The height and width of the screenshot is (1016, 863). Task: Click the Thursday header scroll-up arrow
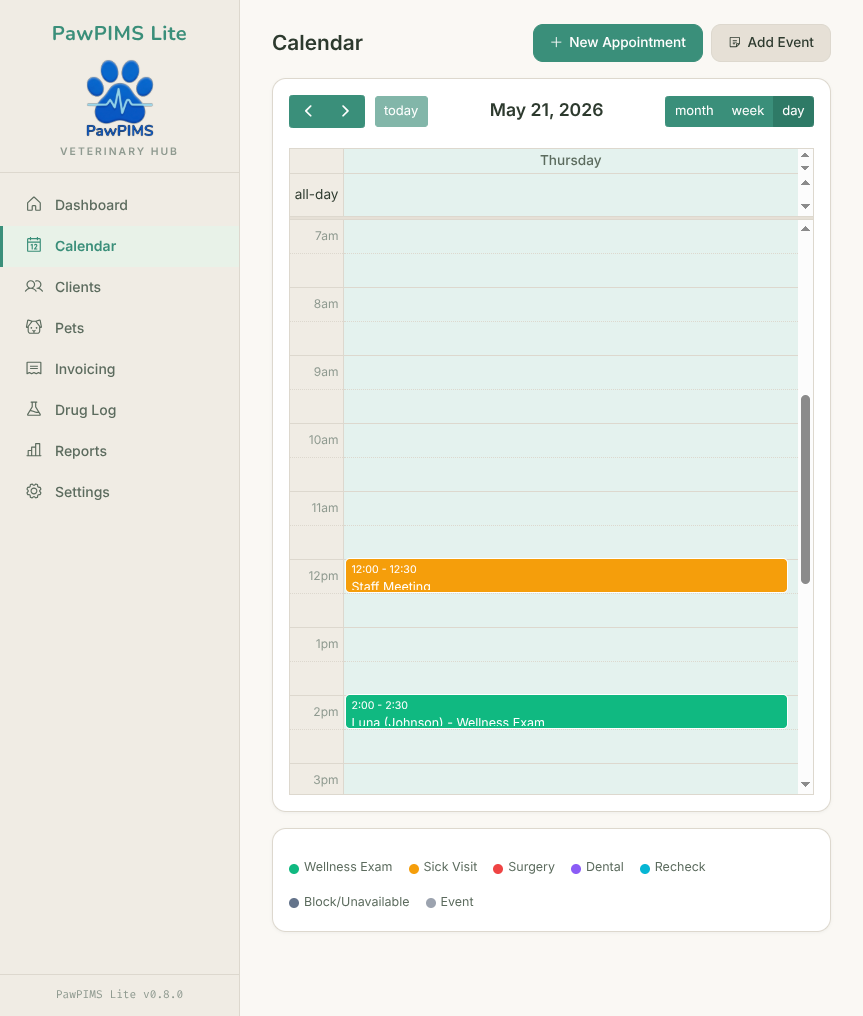point(805,156)
